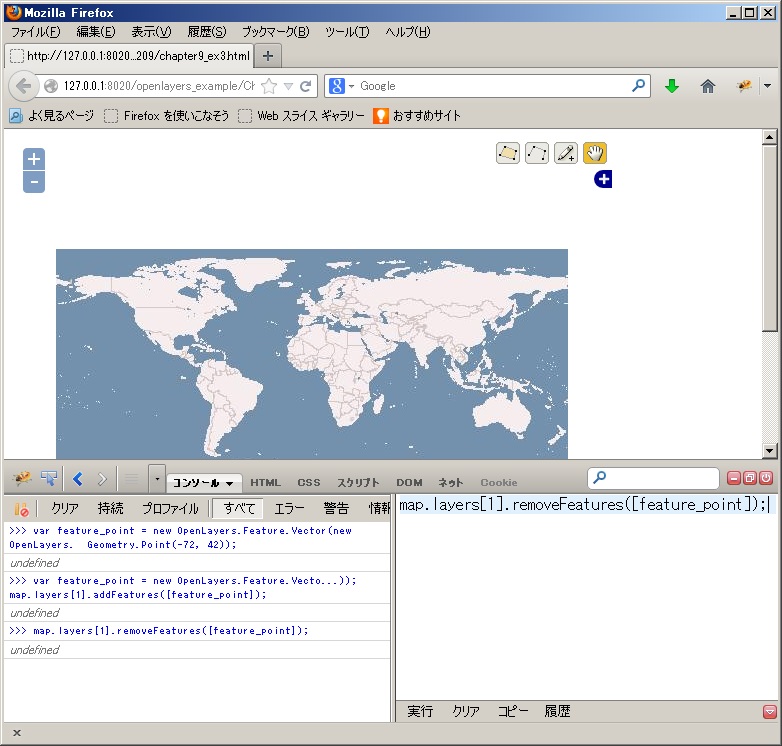Select the draw line path tool
Image resolution: width=782 pixels, height=746 pixels.
537,153
